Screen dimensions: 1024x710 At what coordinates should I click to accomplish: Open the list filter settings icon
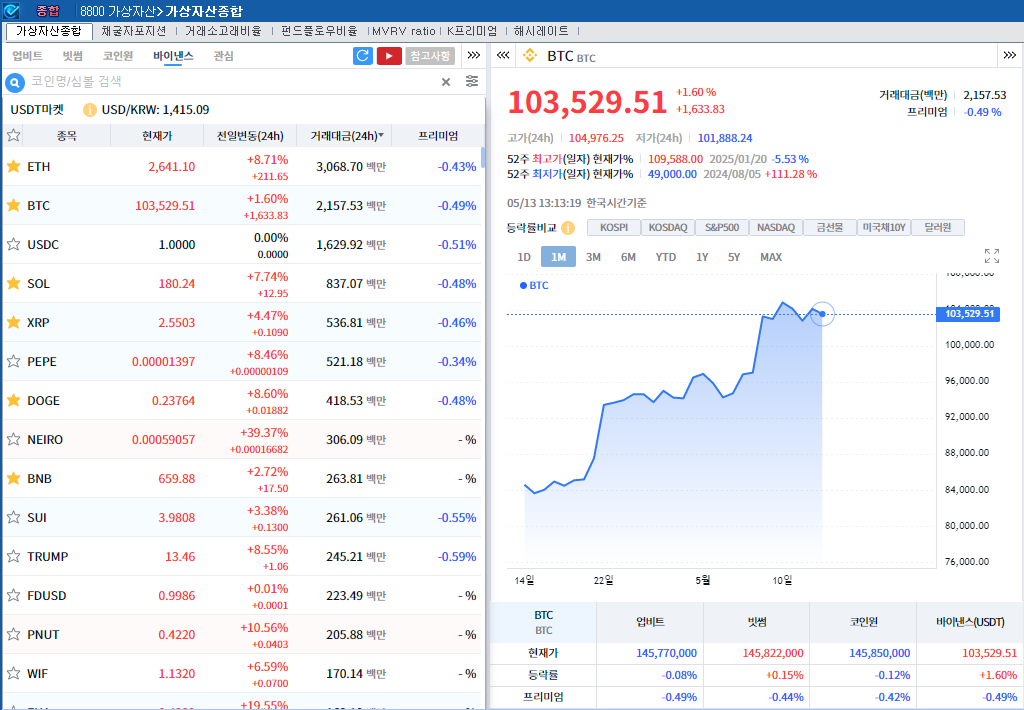[472, 81]
